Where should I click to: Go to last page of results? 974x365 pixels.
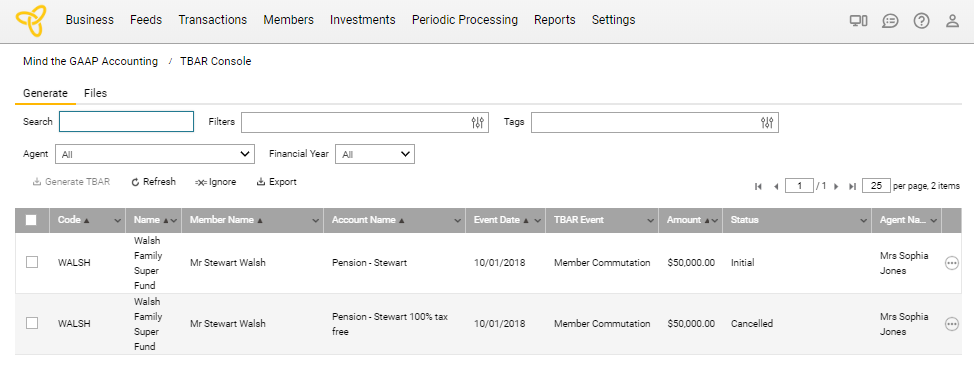[852, 186]
